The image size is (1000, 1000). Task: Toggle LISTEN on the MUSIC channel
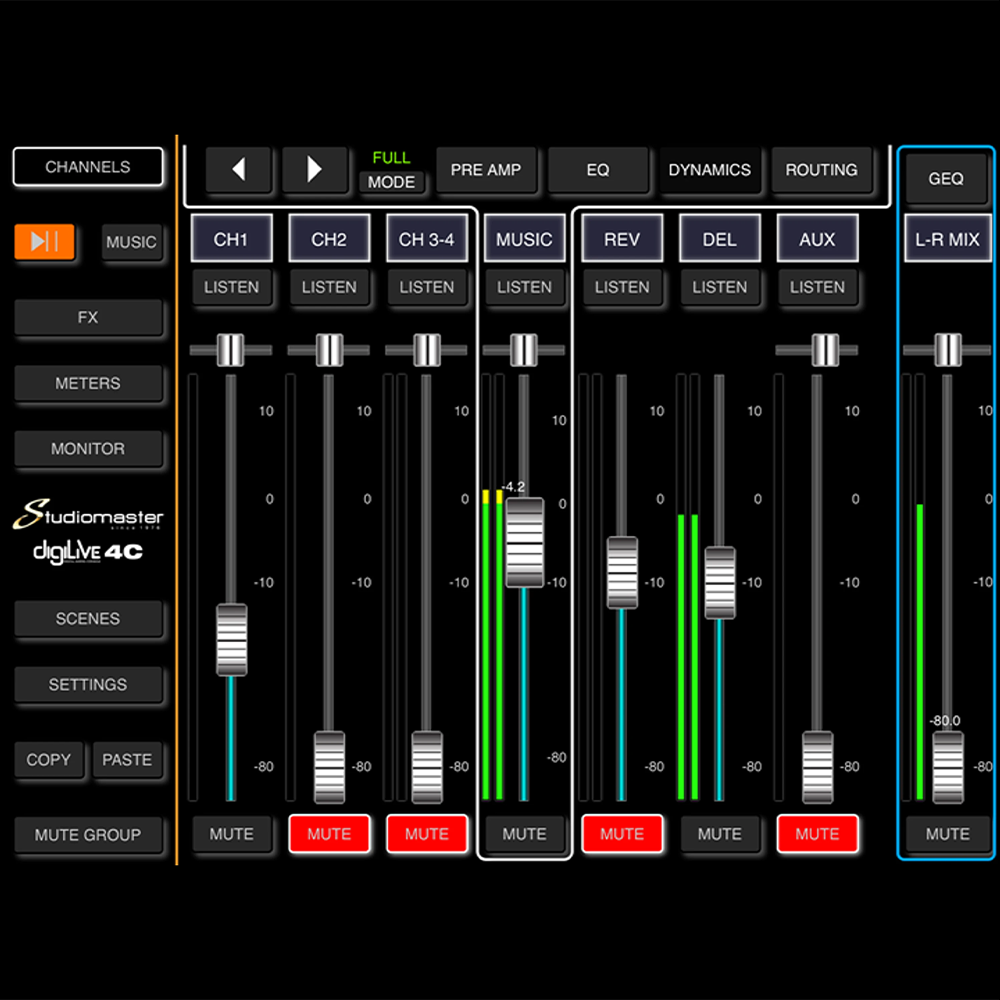tap(524, 288)
